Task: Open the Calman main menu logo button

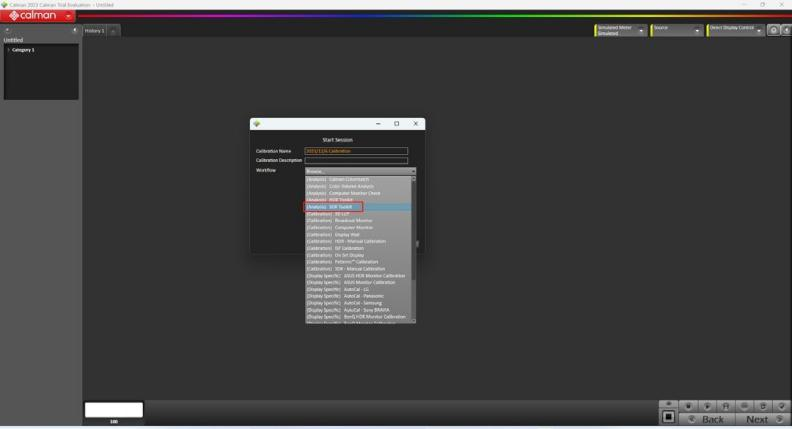Action: 37,16
